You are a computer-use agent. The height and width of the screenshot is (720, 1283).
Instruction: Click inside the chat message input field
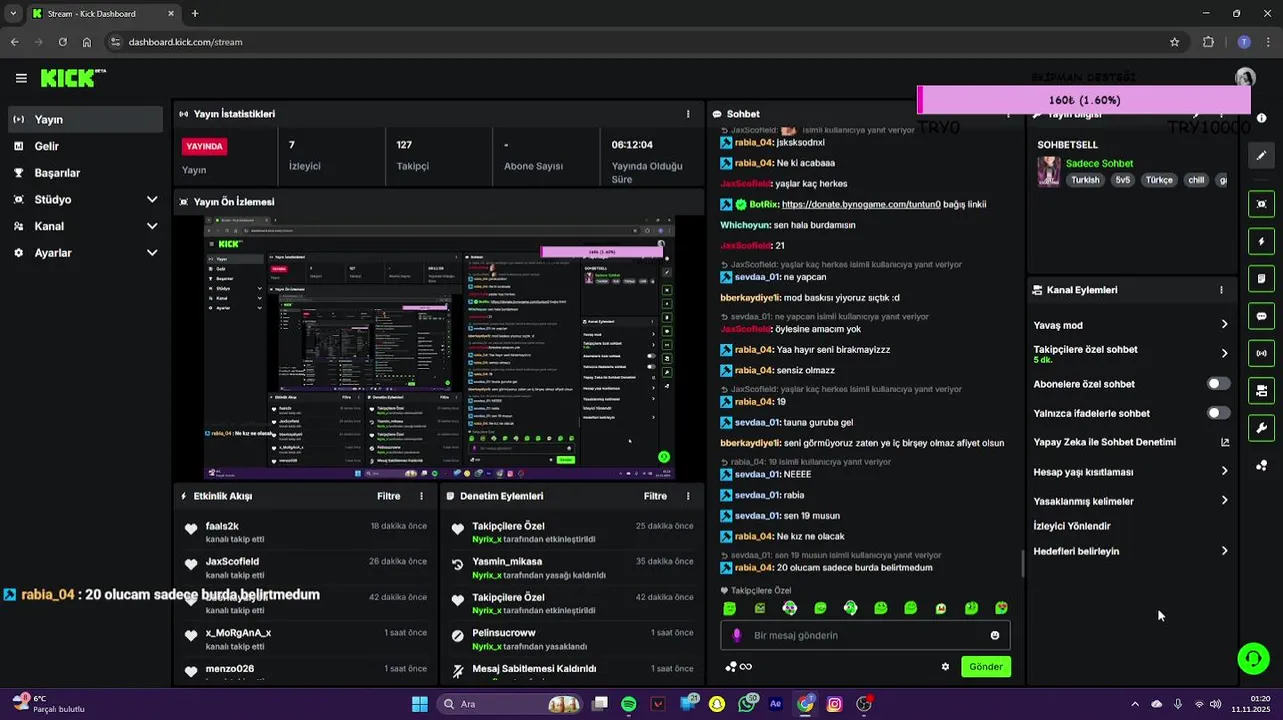(865, 635)
